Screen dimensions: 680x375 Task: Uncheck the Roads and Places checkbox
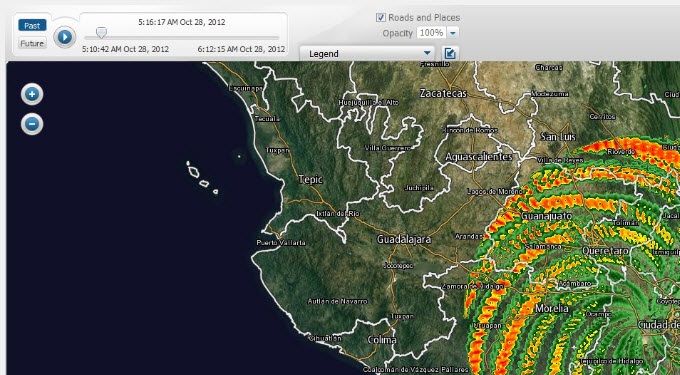(x=381, y=17)
